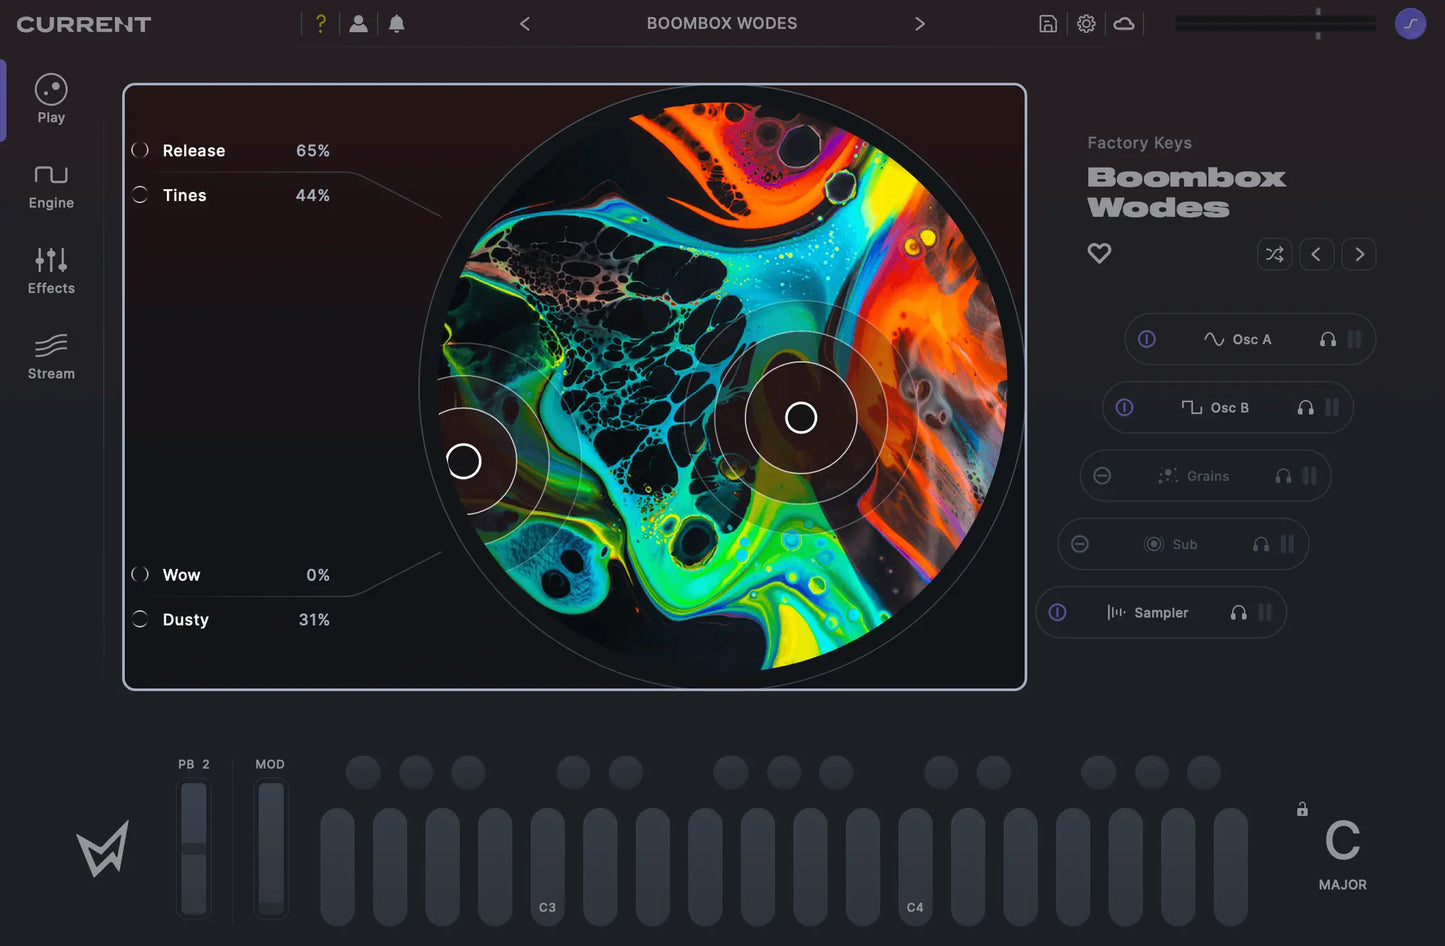The width and height of the screenshot is (1445, 946).
Task: Click the Stream sidebar button
Action: pyautogui.click(x=51, y=357)
